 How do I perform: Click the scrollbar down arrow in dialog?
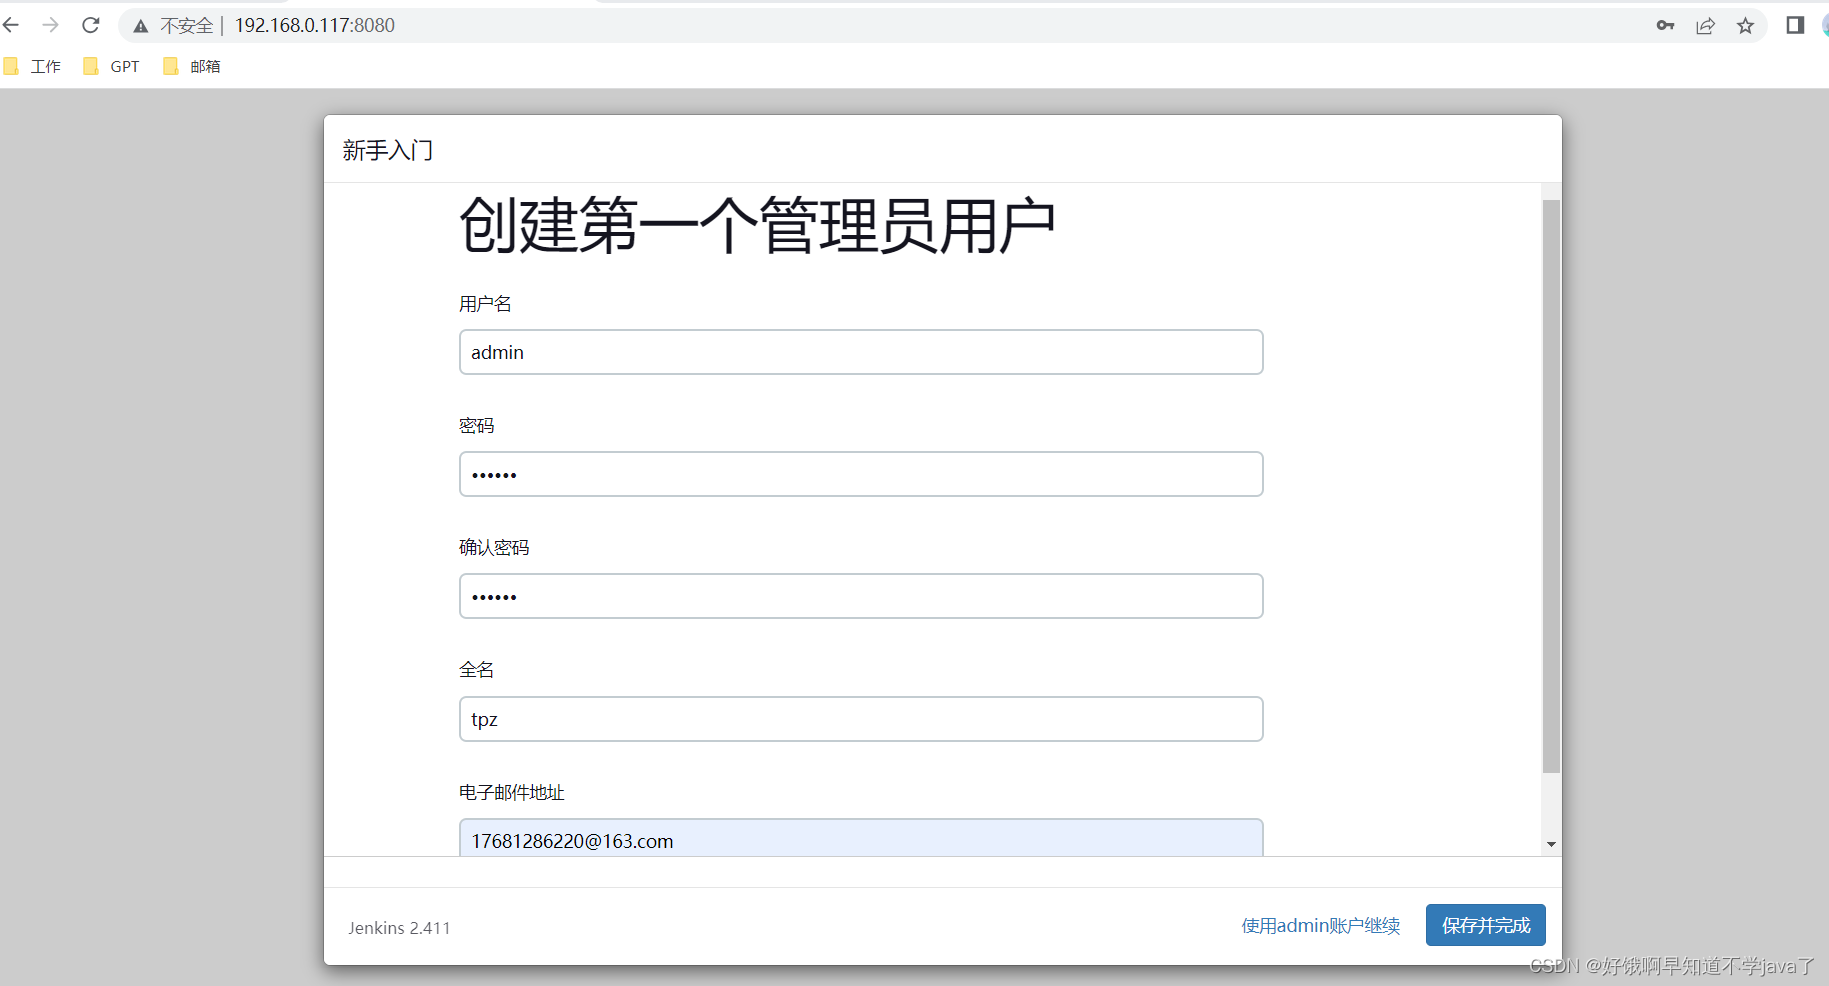click(x=1551, y=844)
